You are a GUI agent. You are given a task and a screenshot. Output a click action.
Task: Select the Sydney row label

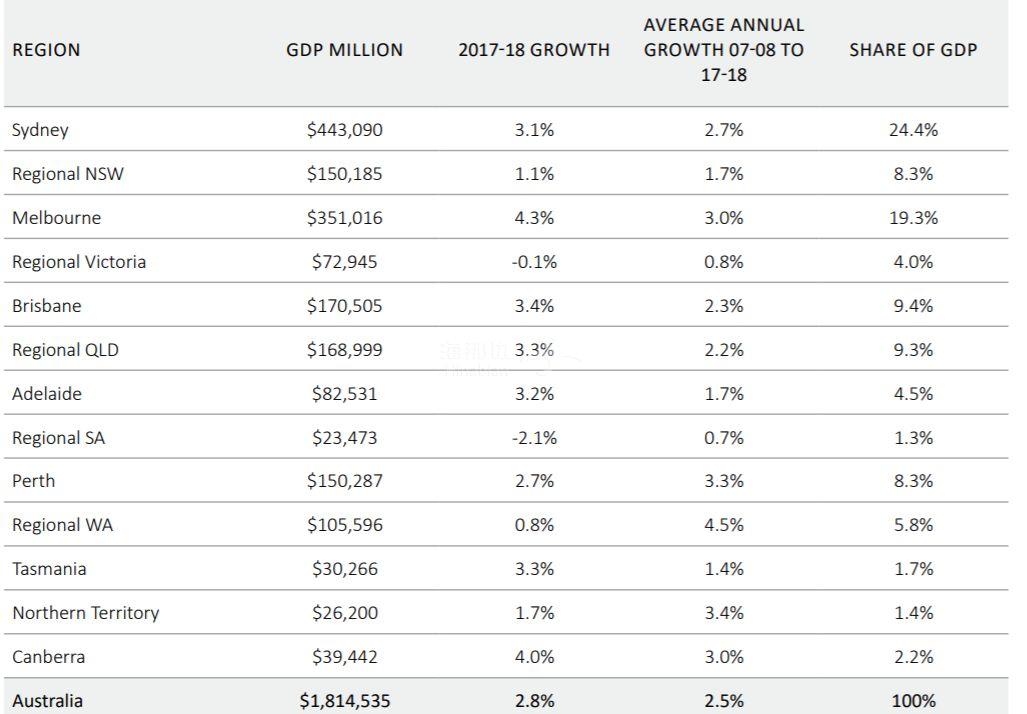point(40,130)
